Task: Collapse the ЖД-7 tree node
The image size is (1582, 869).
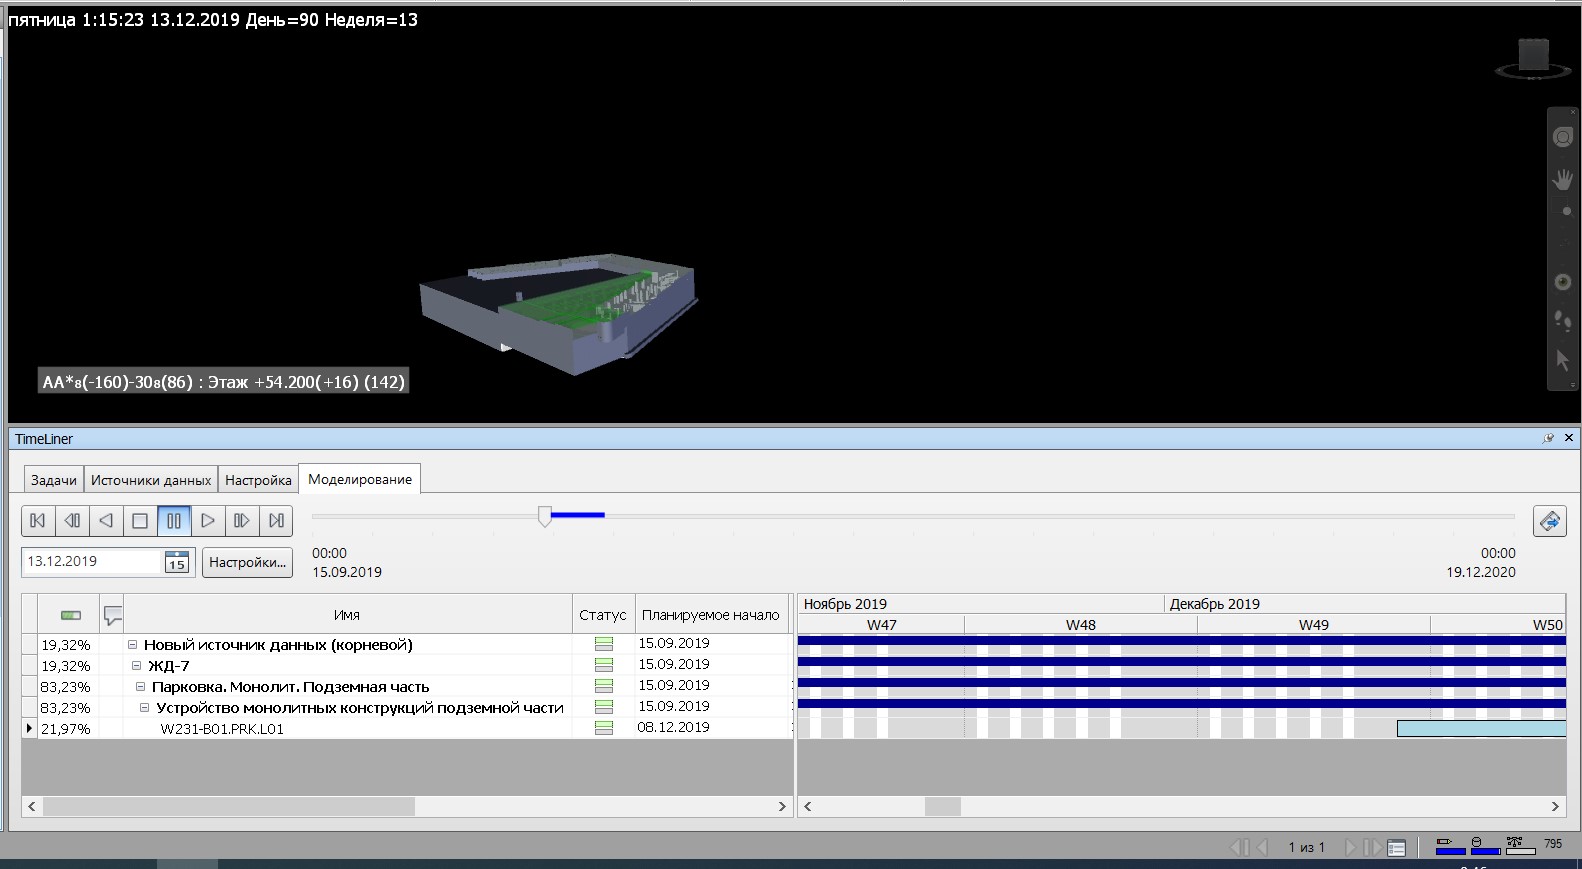Action: pos(136,665)
